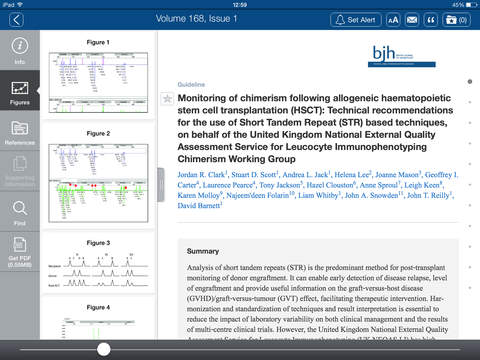Open citation via quotation marks icon
The image size is (480, 360).
(431, 20)
